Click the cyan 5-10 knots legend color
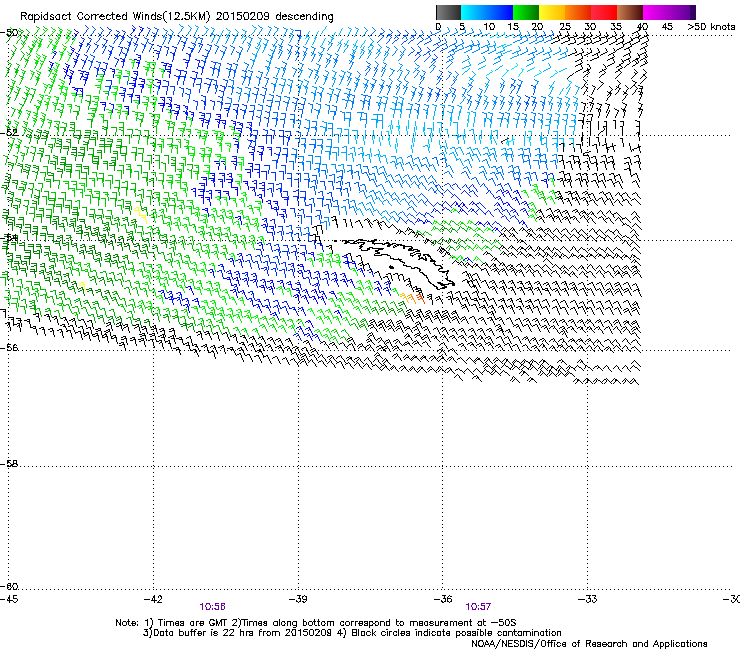This screenshot has height=650, width=740. pos(473,12)
